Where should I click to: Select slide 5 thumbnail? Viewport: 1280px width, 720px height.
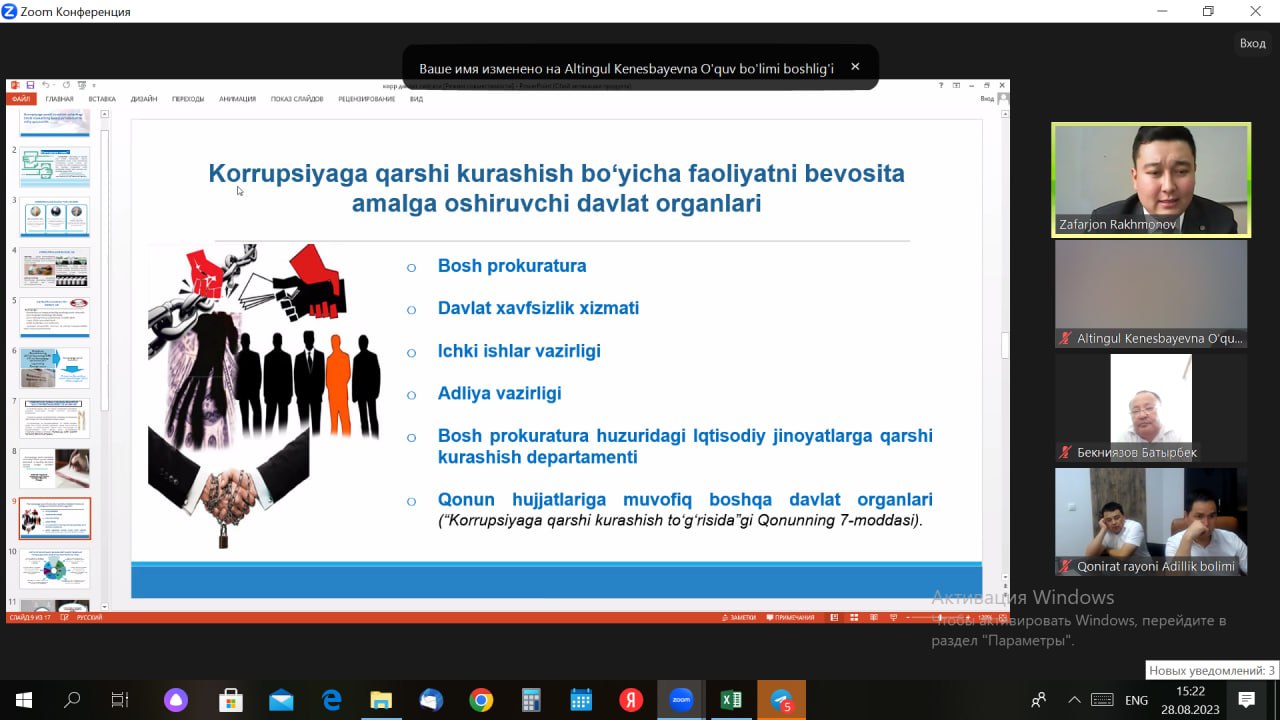pos(55,318)
